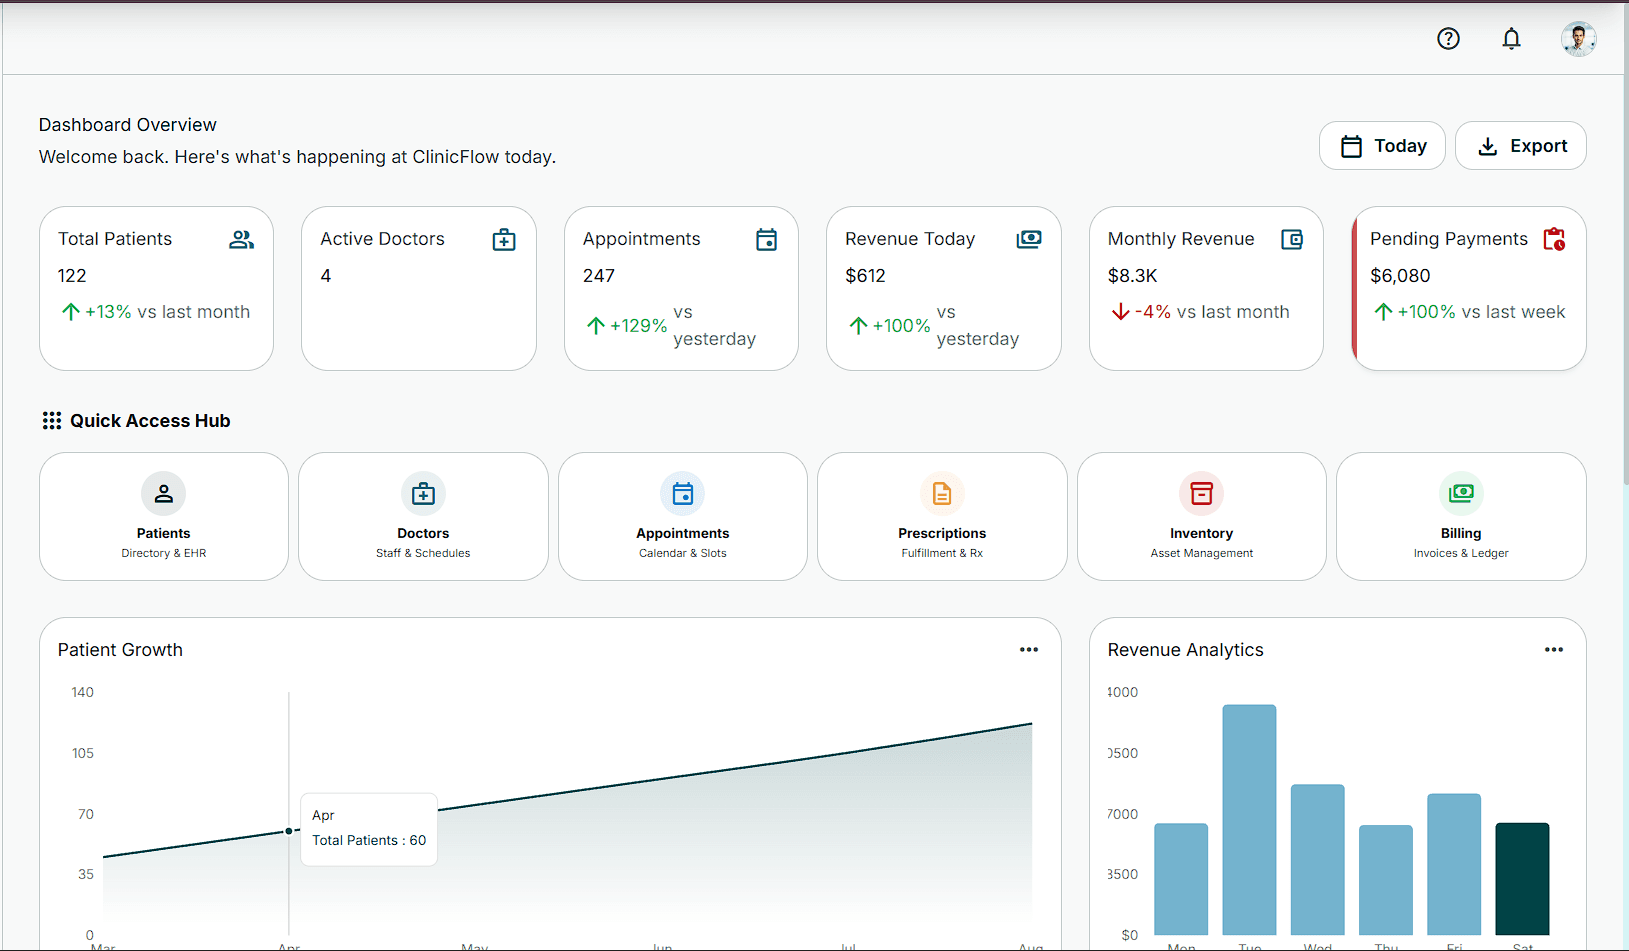Screen dimensions: 1629x951
Task: Click the Monday revenue bar
Action: click(x=1181, y=880)
